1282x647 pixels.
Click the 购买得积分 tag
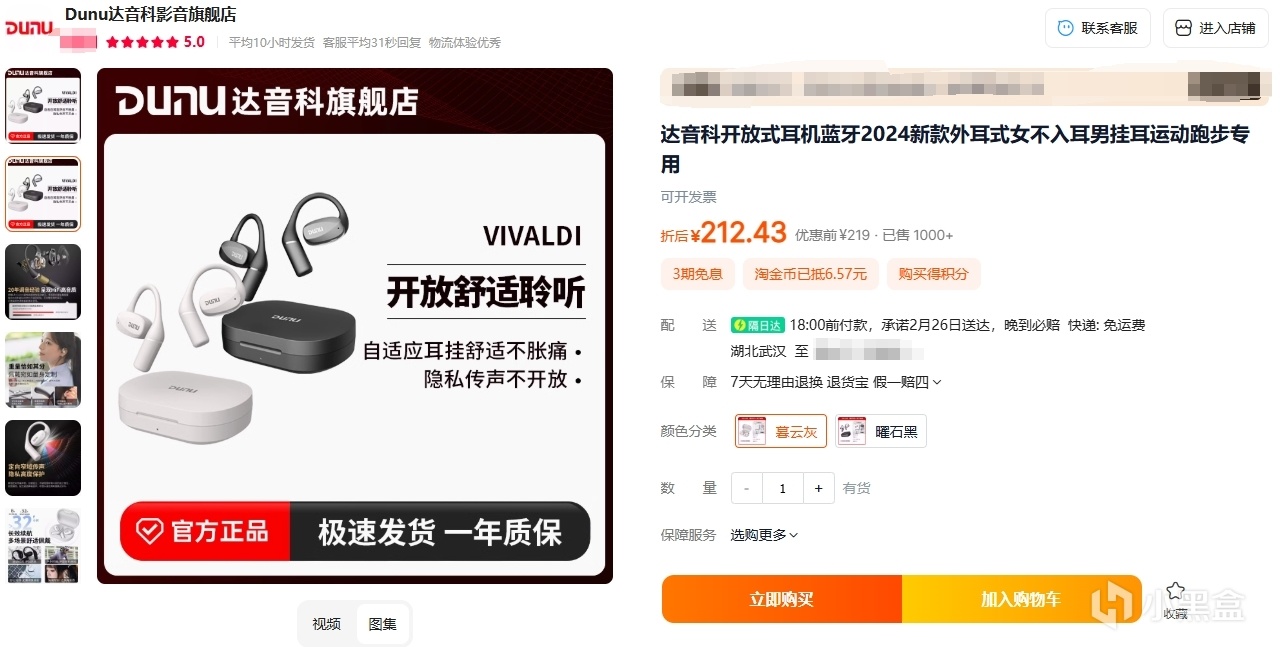pos(934,274)
